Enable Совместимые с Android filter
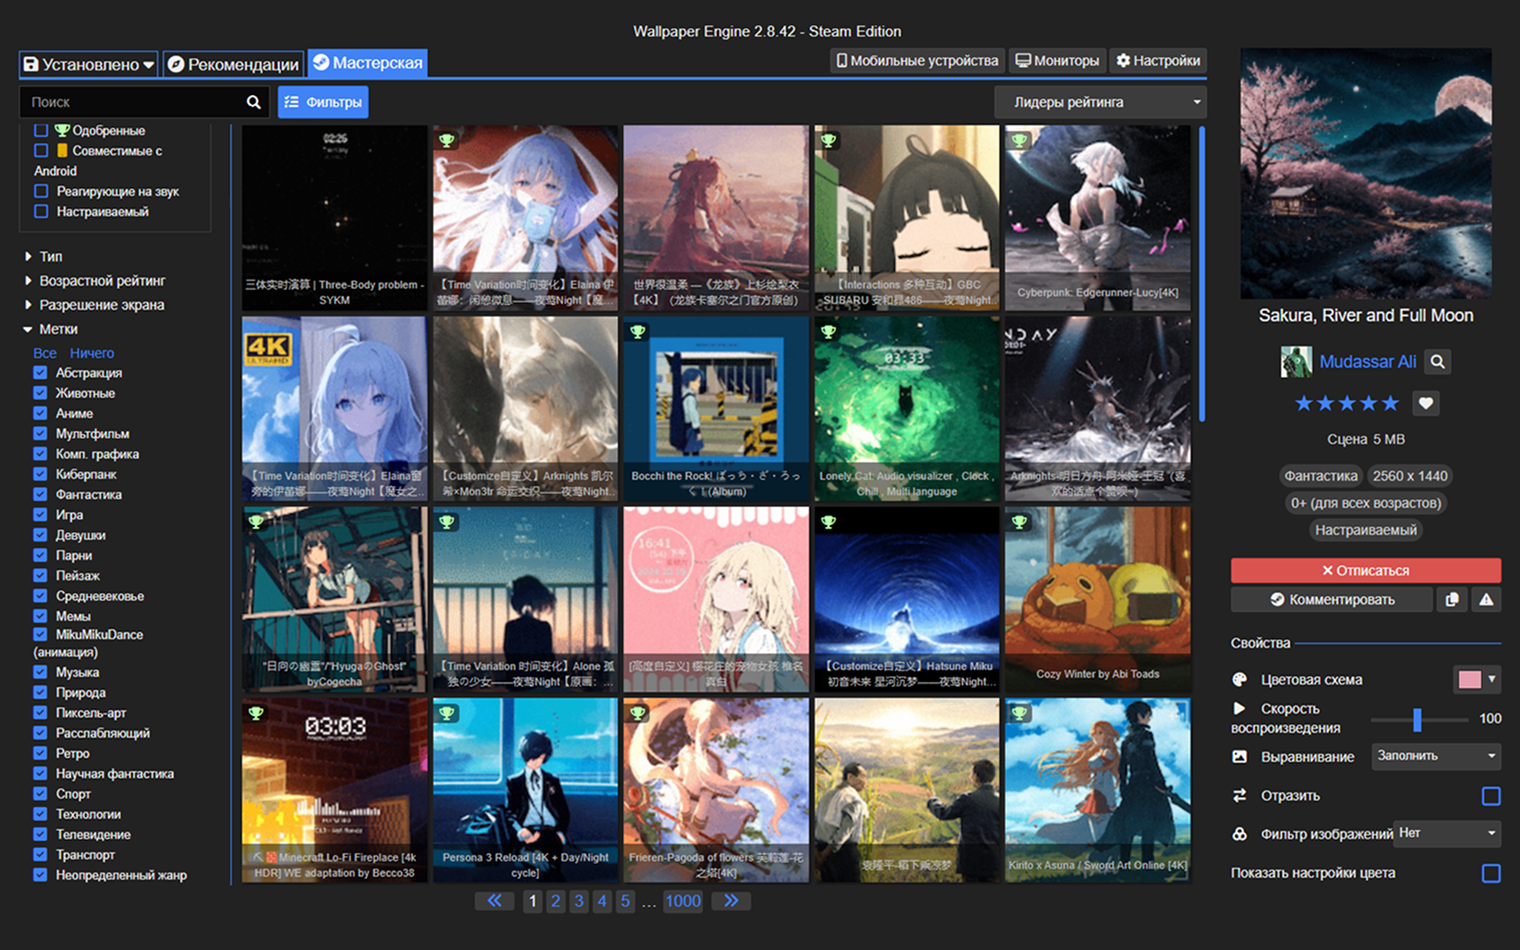The width and height of the screenshot is (1520, 950). (41, 150)
